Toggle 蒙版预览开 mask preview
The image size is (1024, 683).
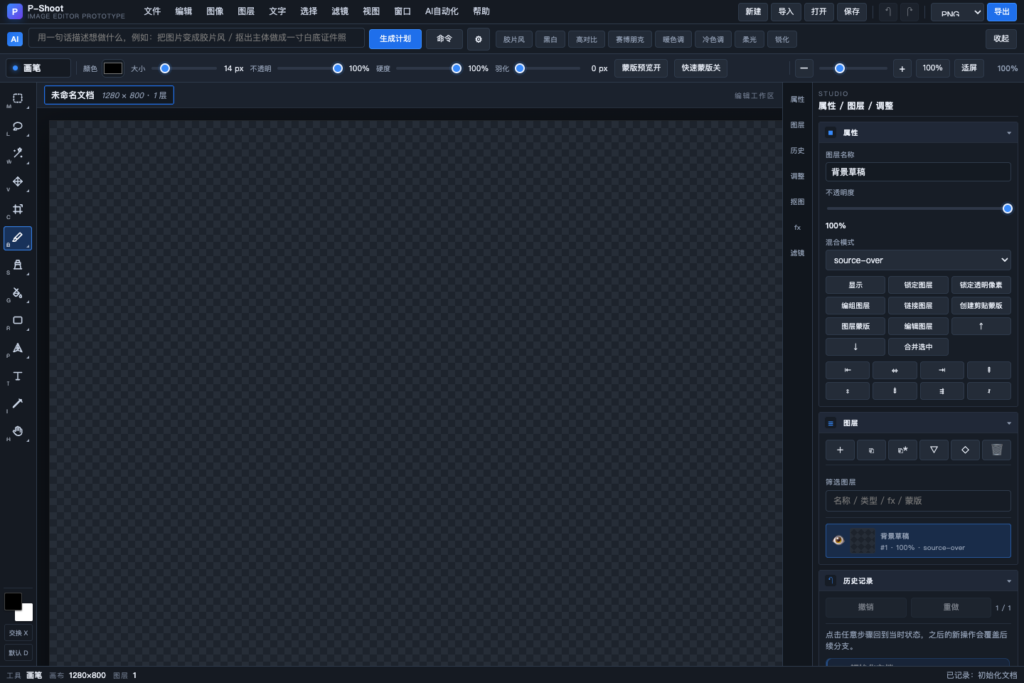[641, 68]
